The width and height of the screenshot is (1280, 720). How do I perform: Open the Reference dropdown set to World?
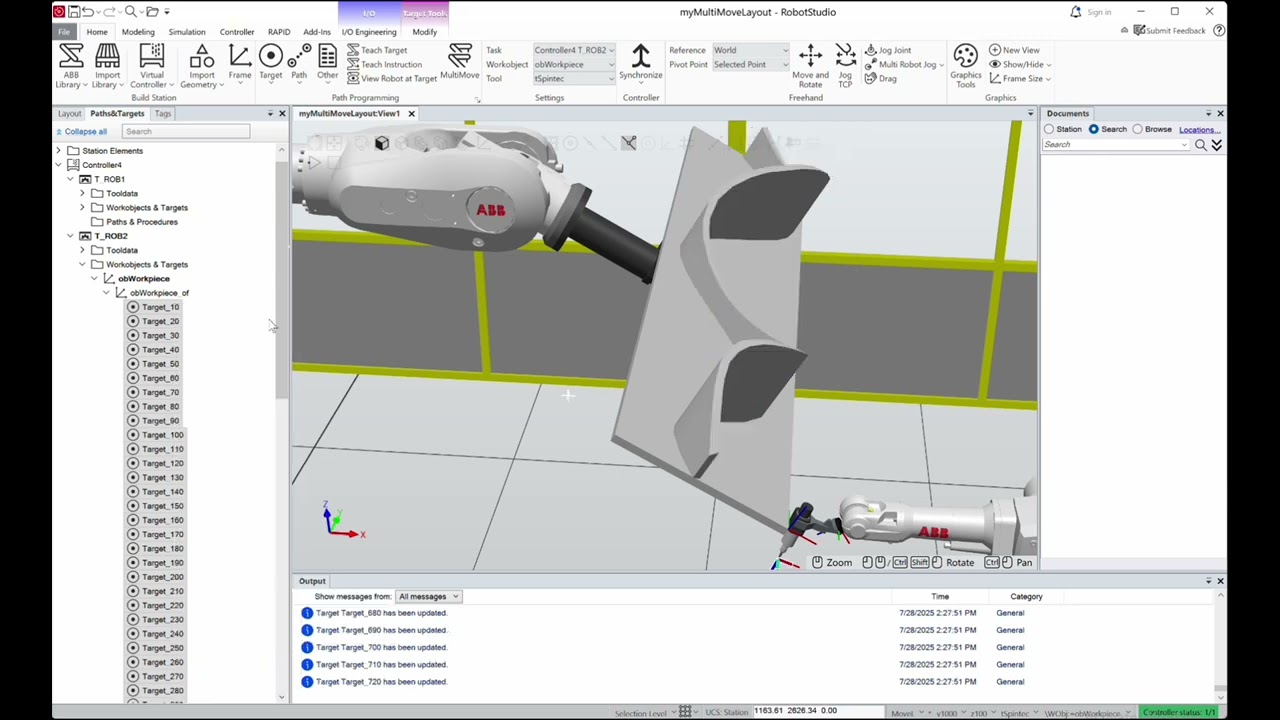[x=750, y=50]
